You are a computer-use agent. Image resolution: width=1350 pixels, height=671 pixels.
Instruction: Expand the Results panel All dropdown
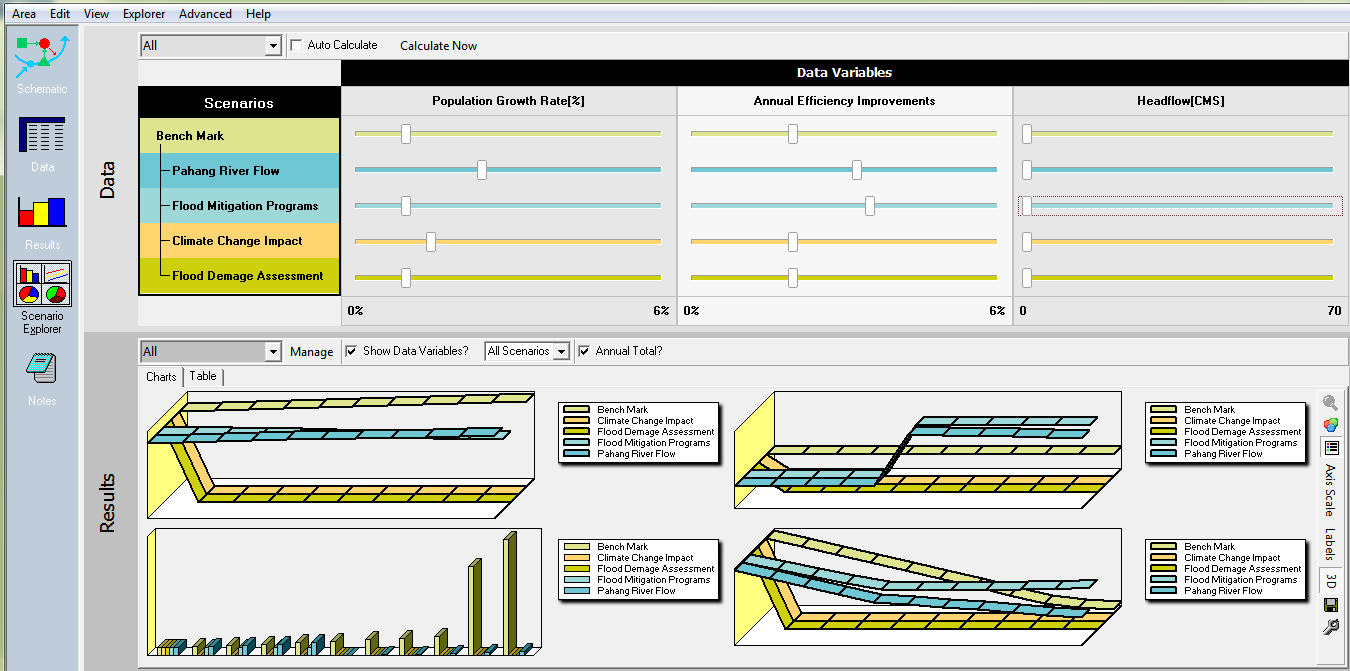(273, 352)
